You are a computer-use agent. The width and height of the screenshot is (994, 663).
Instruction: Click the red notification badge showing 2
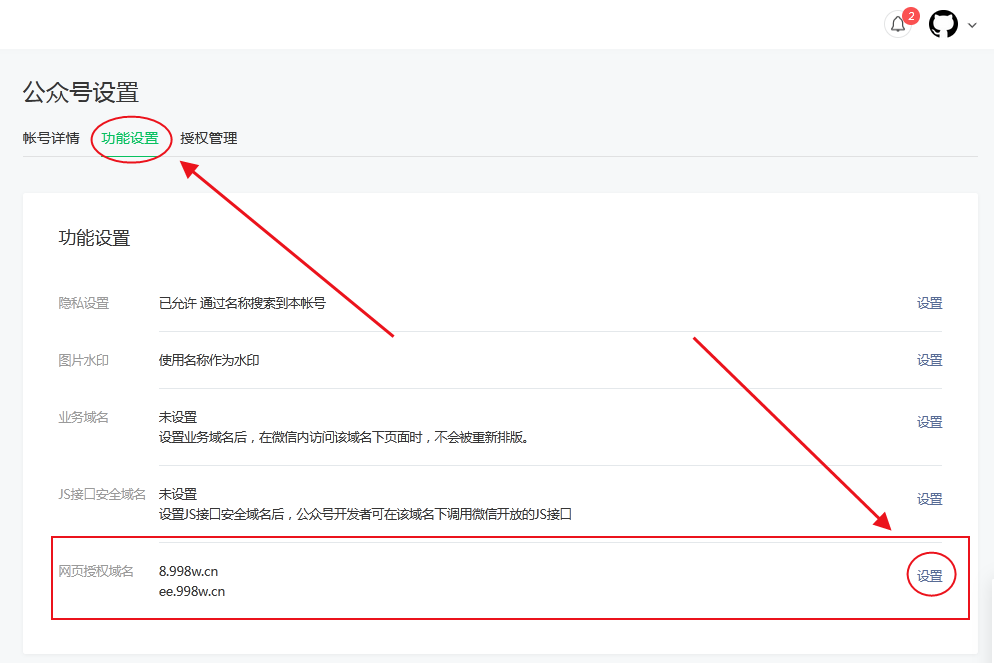point(911,16)
